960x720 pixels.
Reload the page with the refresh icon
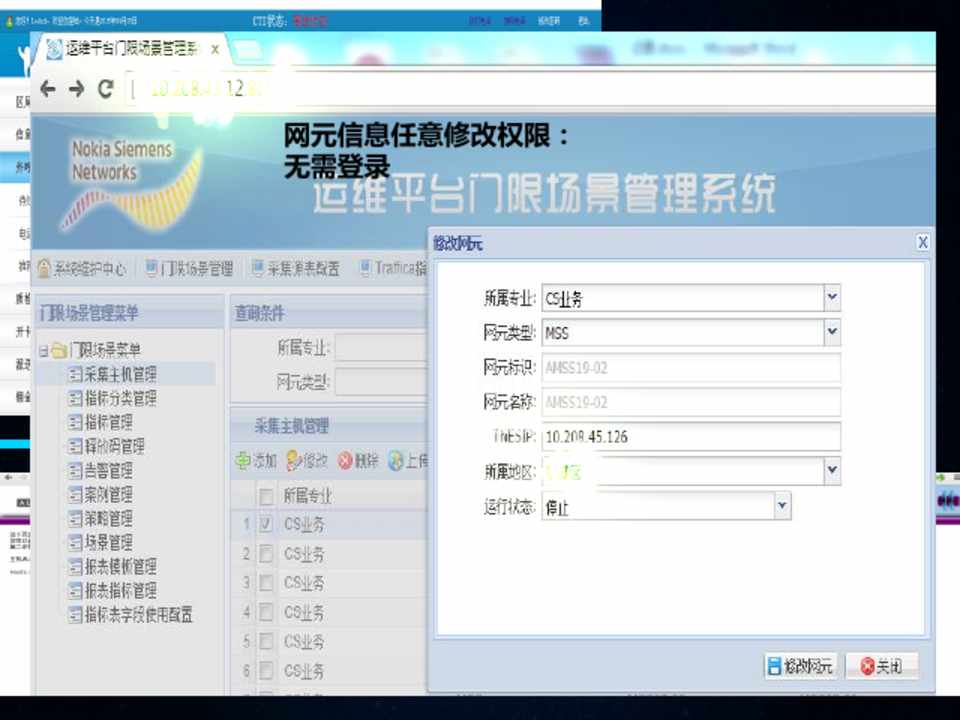105,89
